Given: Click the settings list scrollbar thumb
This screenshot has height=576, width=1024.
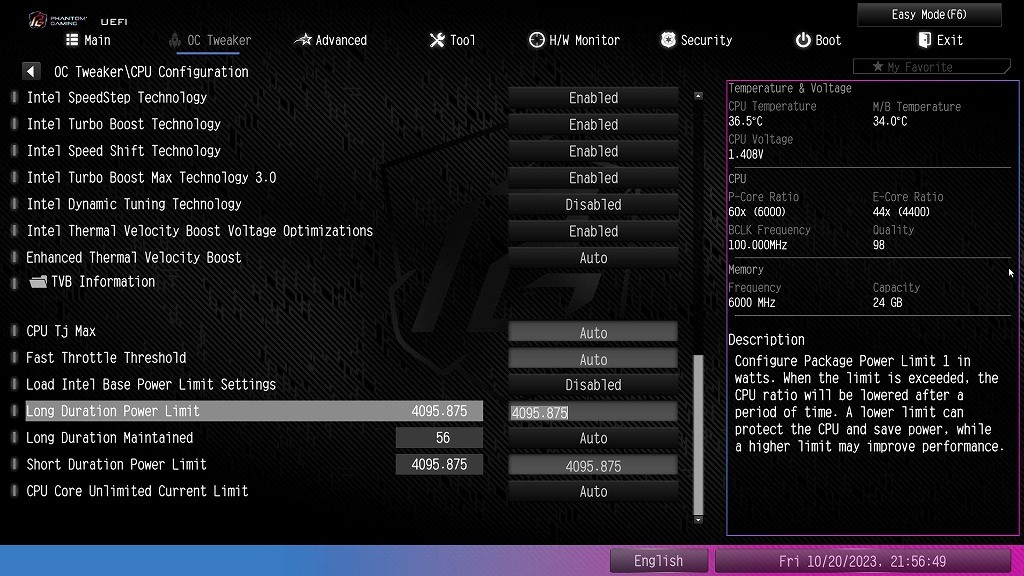Looking at the screenshot, I should tap(698, 435).
